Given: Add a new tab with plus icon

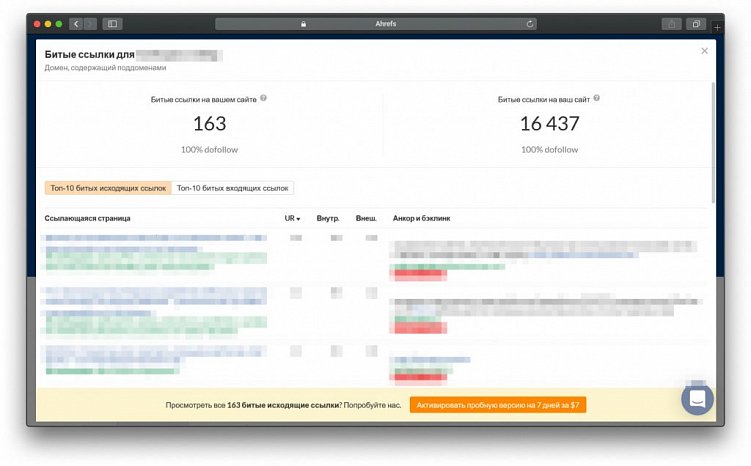Looking at the screenshot, I should [x=717, y=28].
